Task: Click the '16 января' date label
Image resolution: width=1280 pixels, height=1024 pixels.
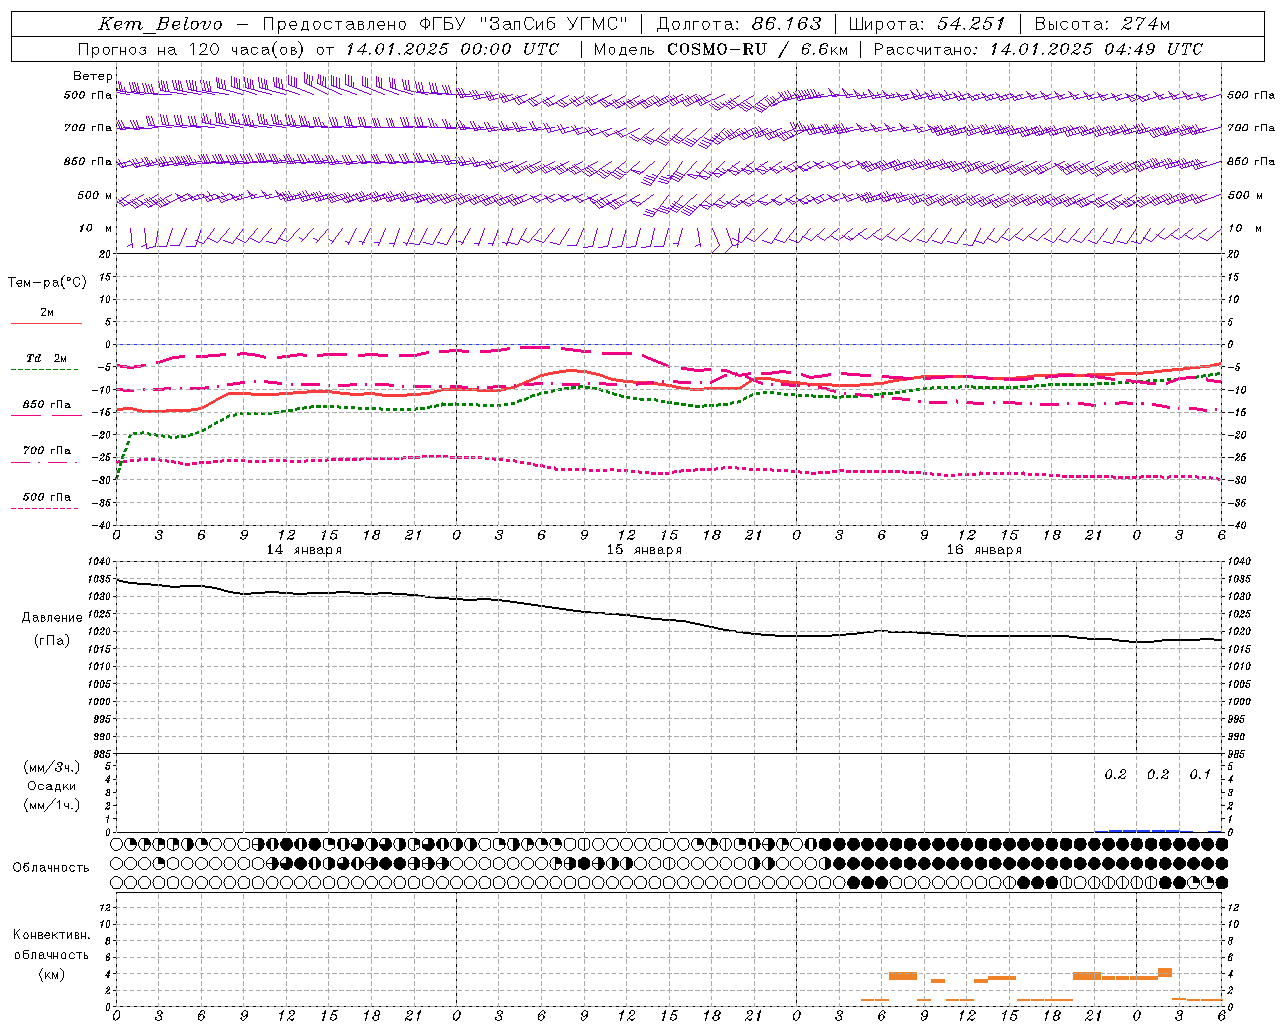Action: (x=984, y=549)
